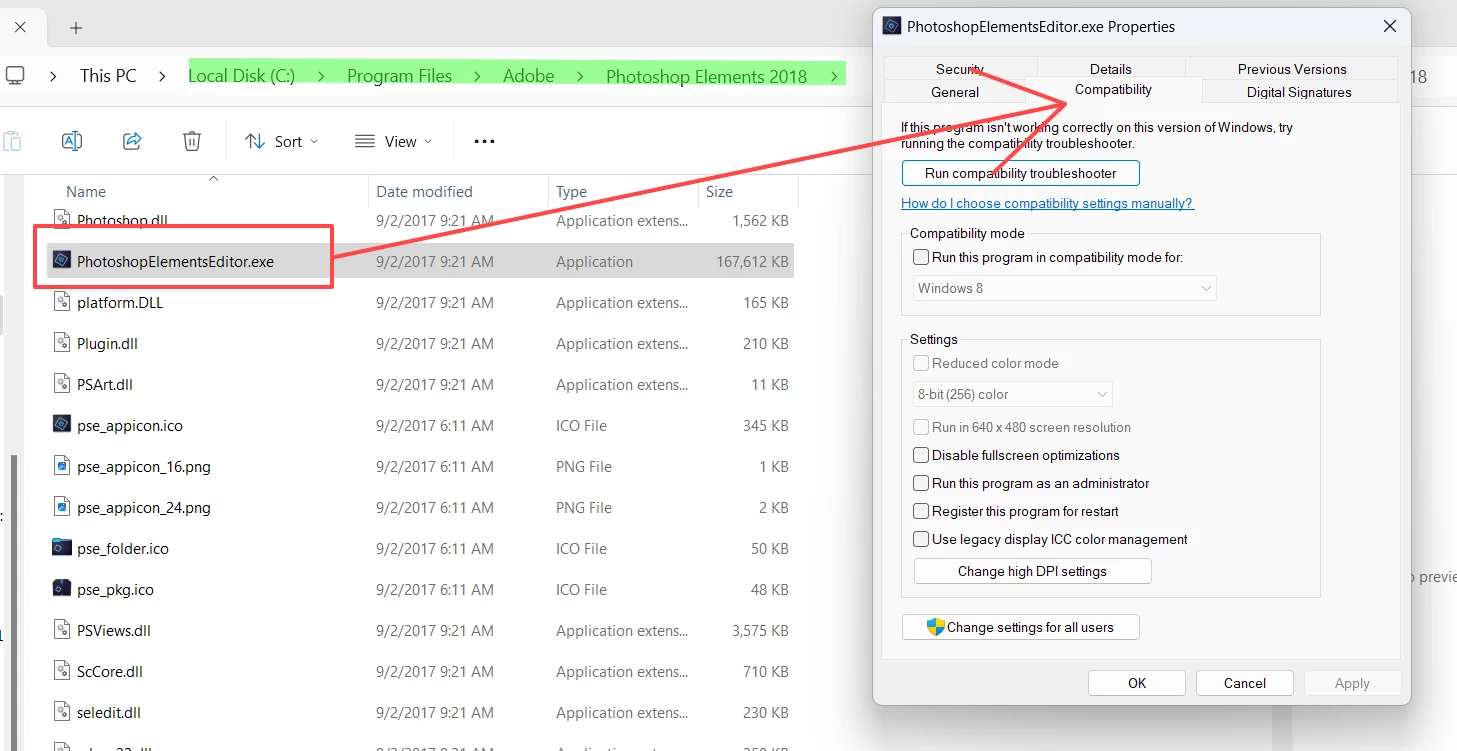Click the PSArt.dll file icon
The image size is (1457, 751).
point(62,384)
